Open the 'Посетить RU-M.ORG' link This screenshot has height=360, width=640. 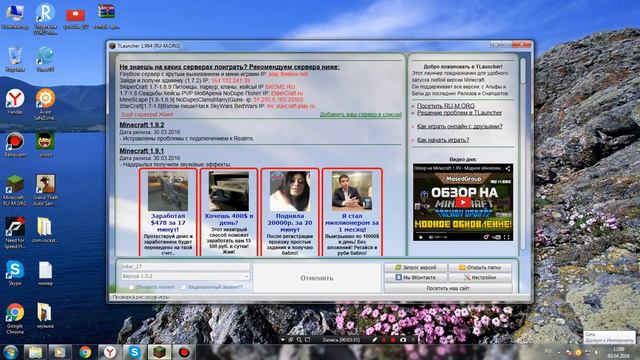click(446, 106)
